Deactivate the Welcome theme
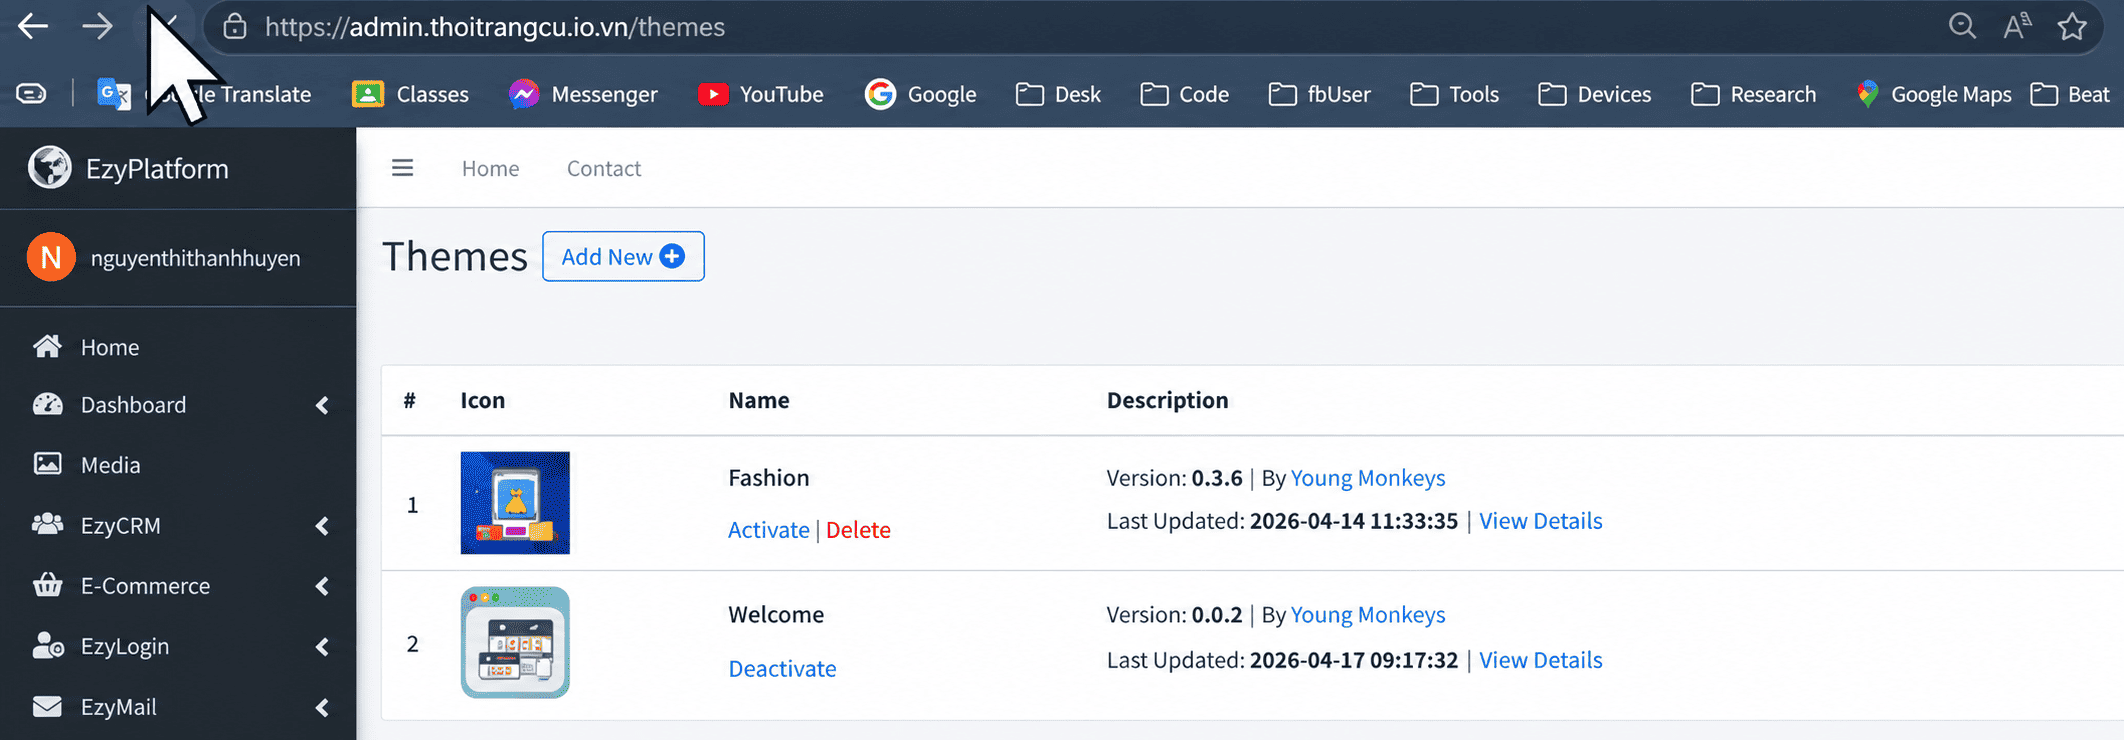The image size is (2124, 740). [782, 668]
